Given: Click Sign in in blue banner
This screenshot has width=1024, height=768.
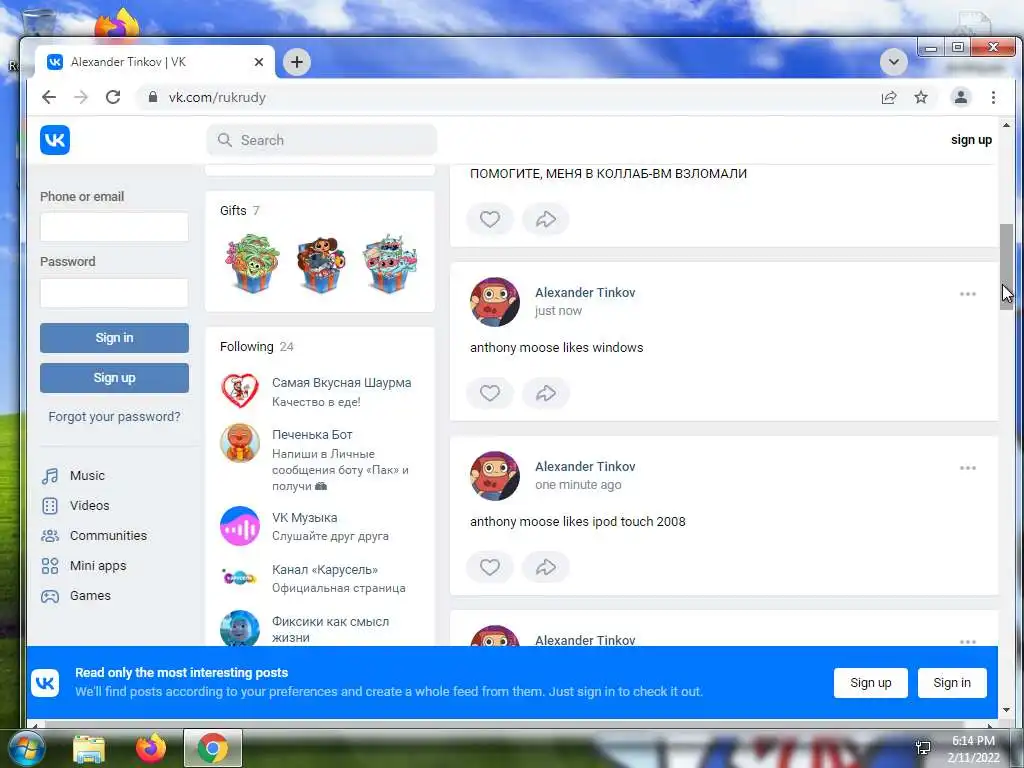Looking at the screenshot, I should click(x=952, y=682).
